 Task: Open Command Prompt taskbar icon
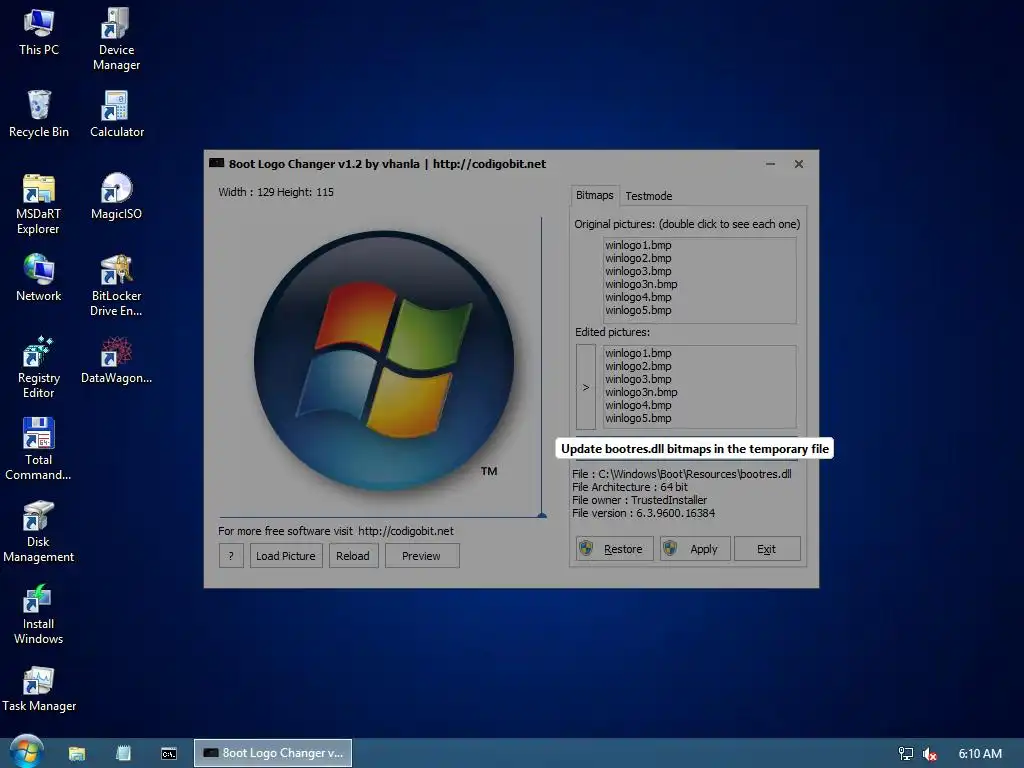pyautogui.click(x=168, y=754)
